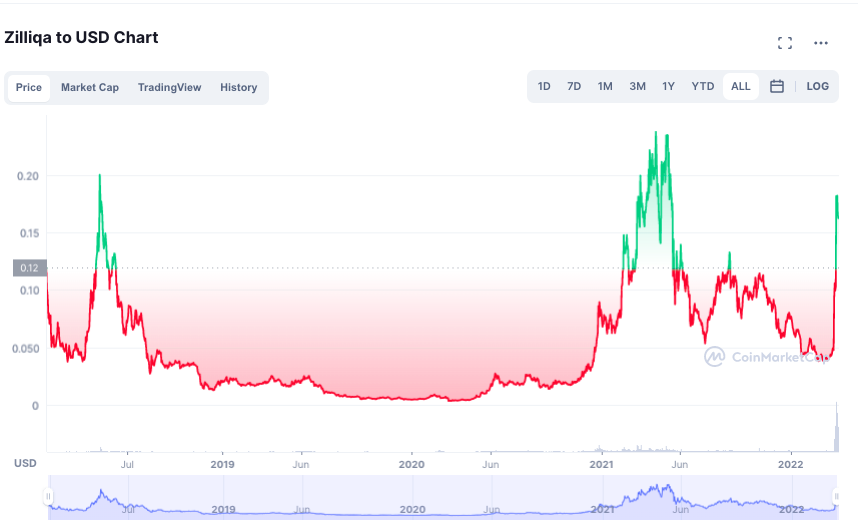Click the 2020 label on main x-axis
This screenshot has height=523, width=858.
coord(411,464)
